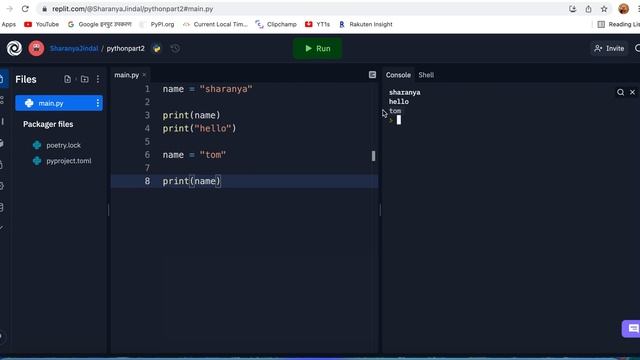Click the pythonpart2 repl name
Image resolution: width=640 pixels, height=360 pixels.
click(x=125, y=48)
